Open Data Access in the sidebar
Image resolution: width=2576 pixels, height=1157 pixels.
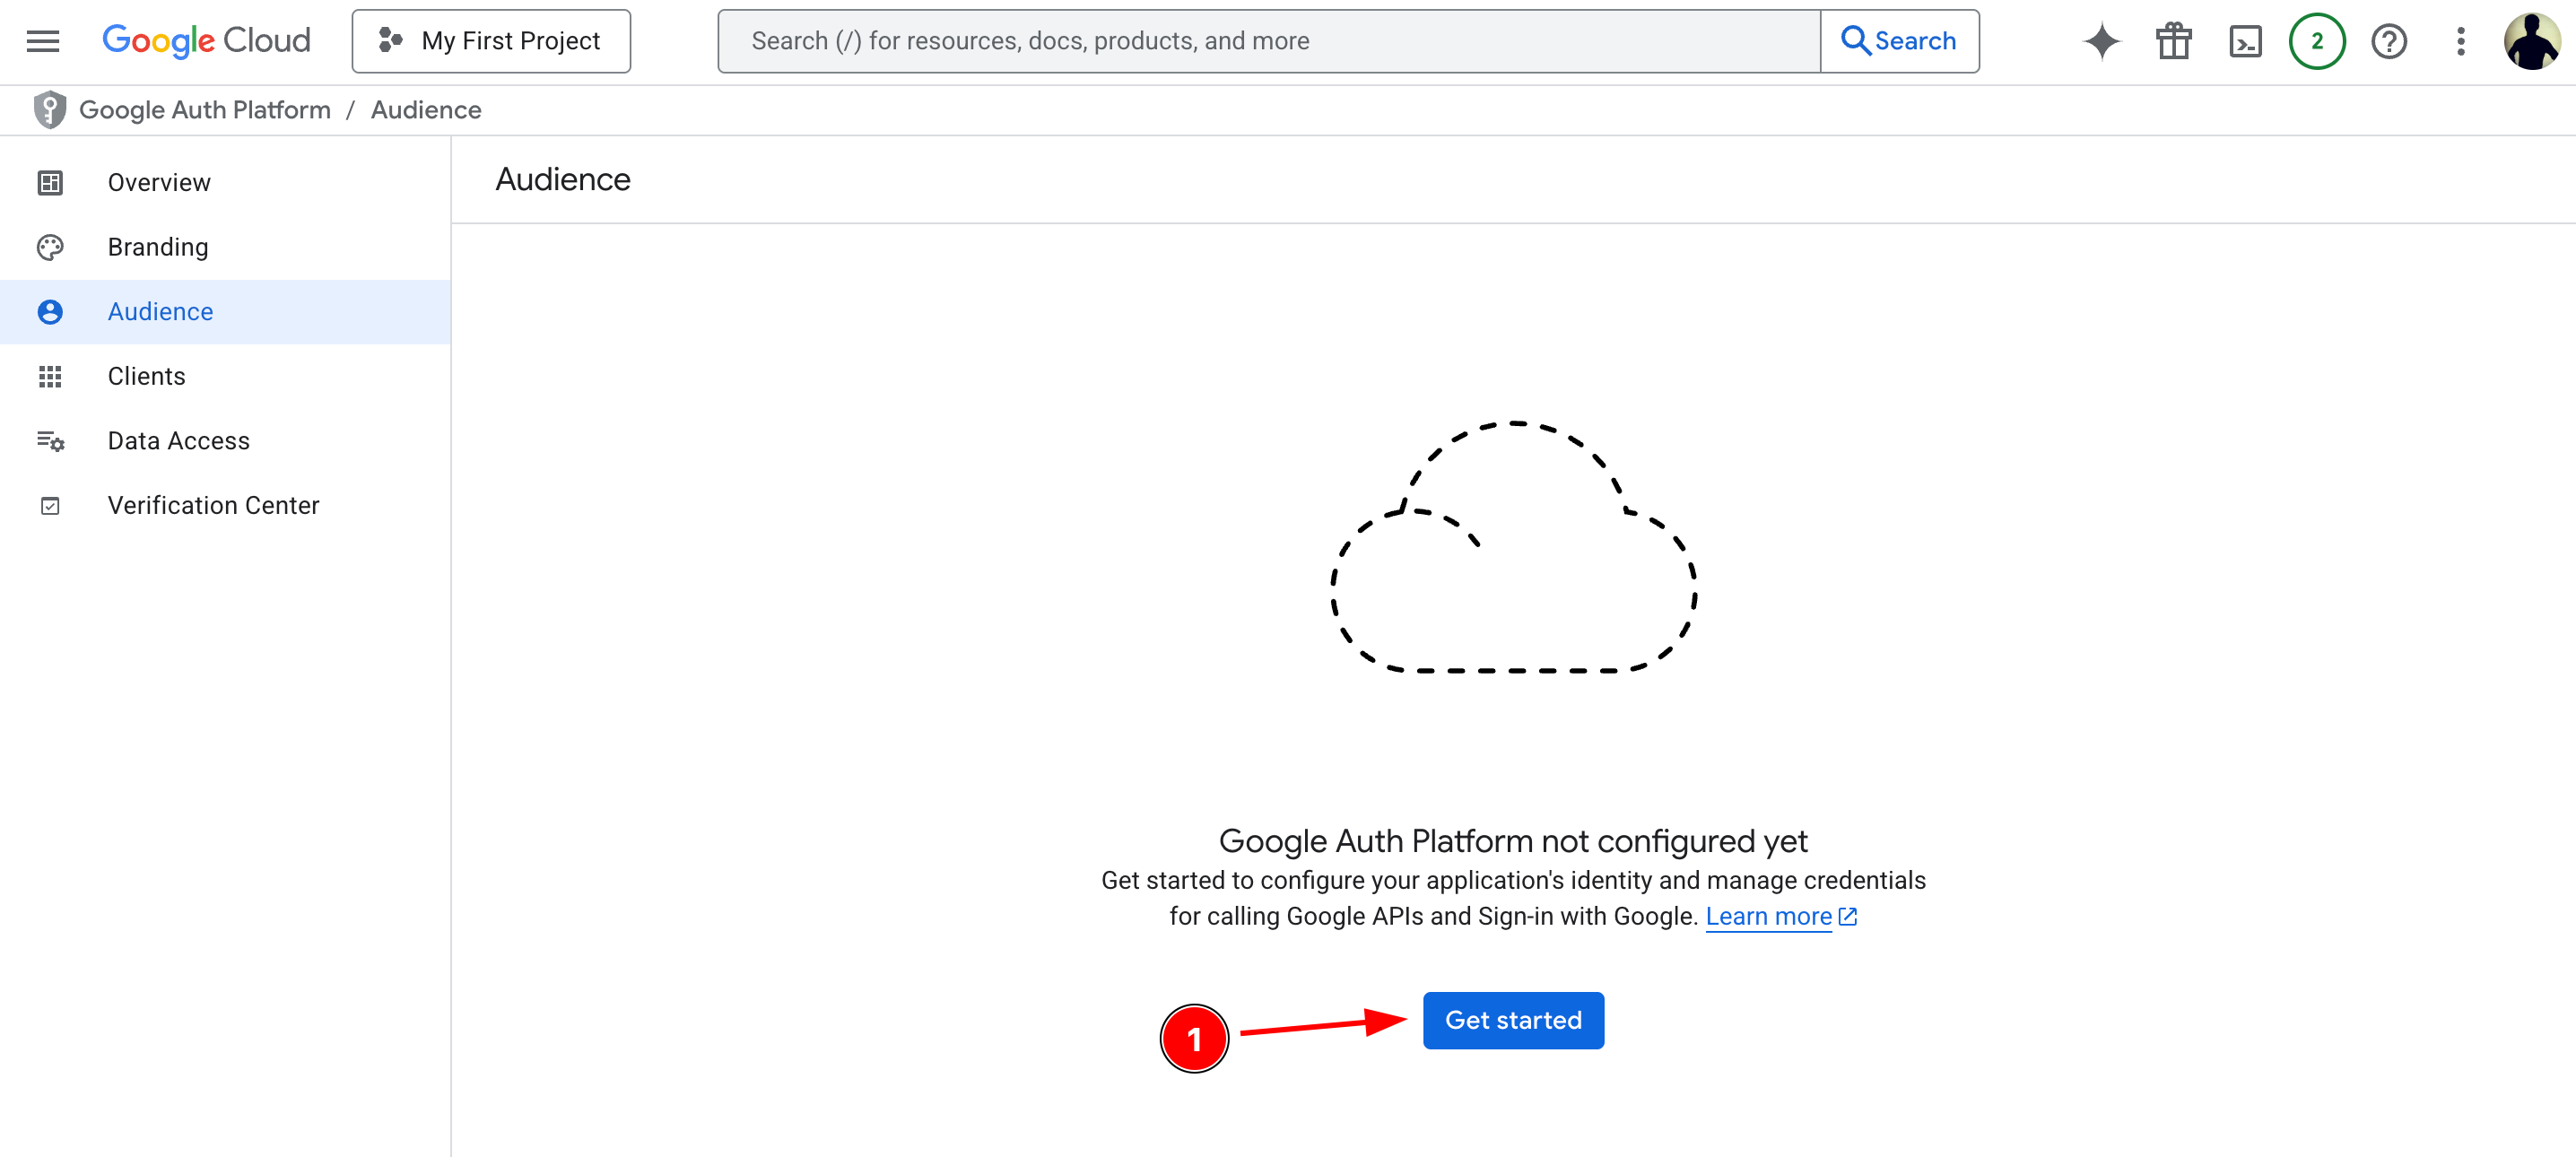click(225, 441)
